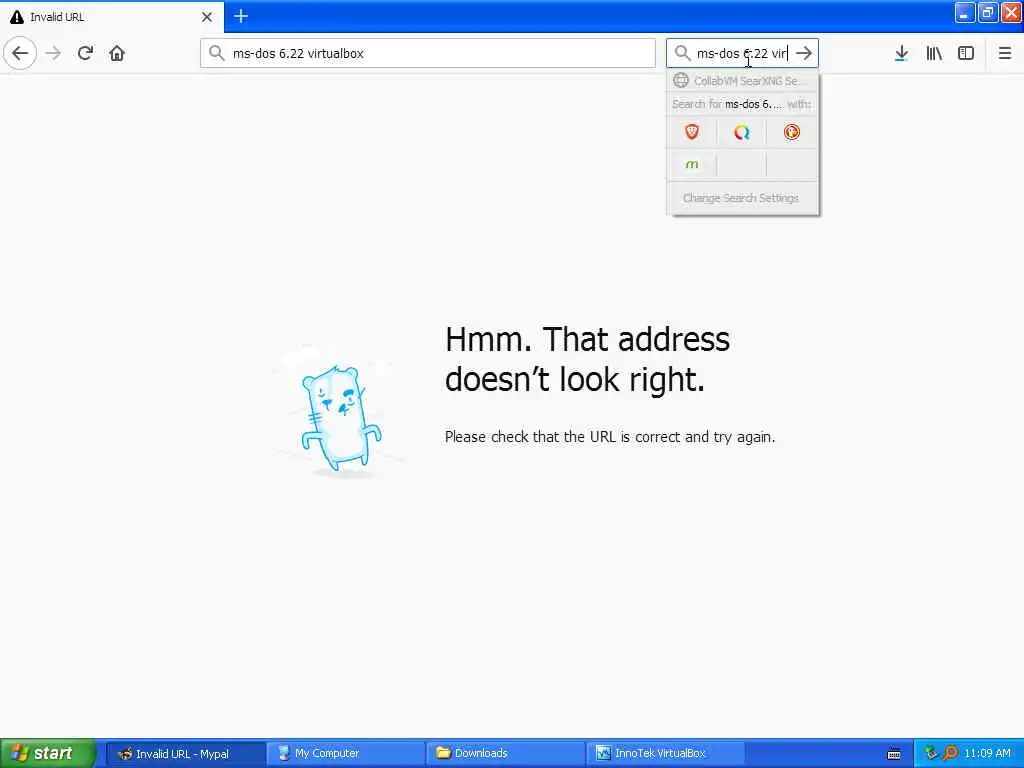1024x768 pixels.
Task: Click the 'Hmm. That address doesn't look right.' heading
Action: (x=587, y=359)
